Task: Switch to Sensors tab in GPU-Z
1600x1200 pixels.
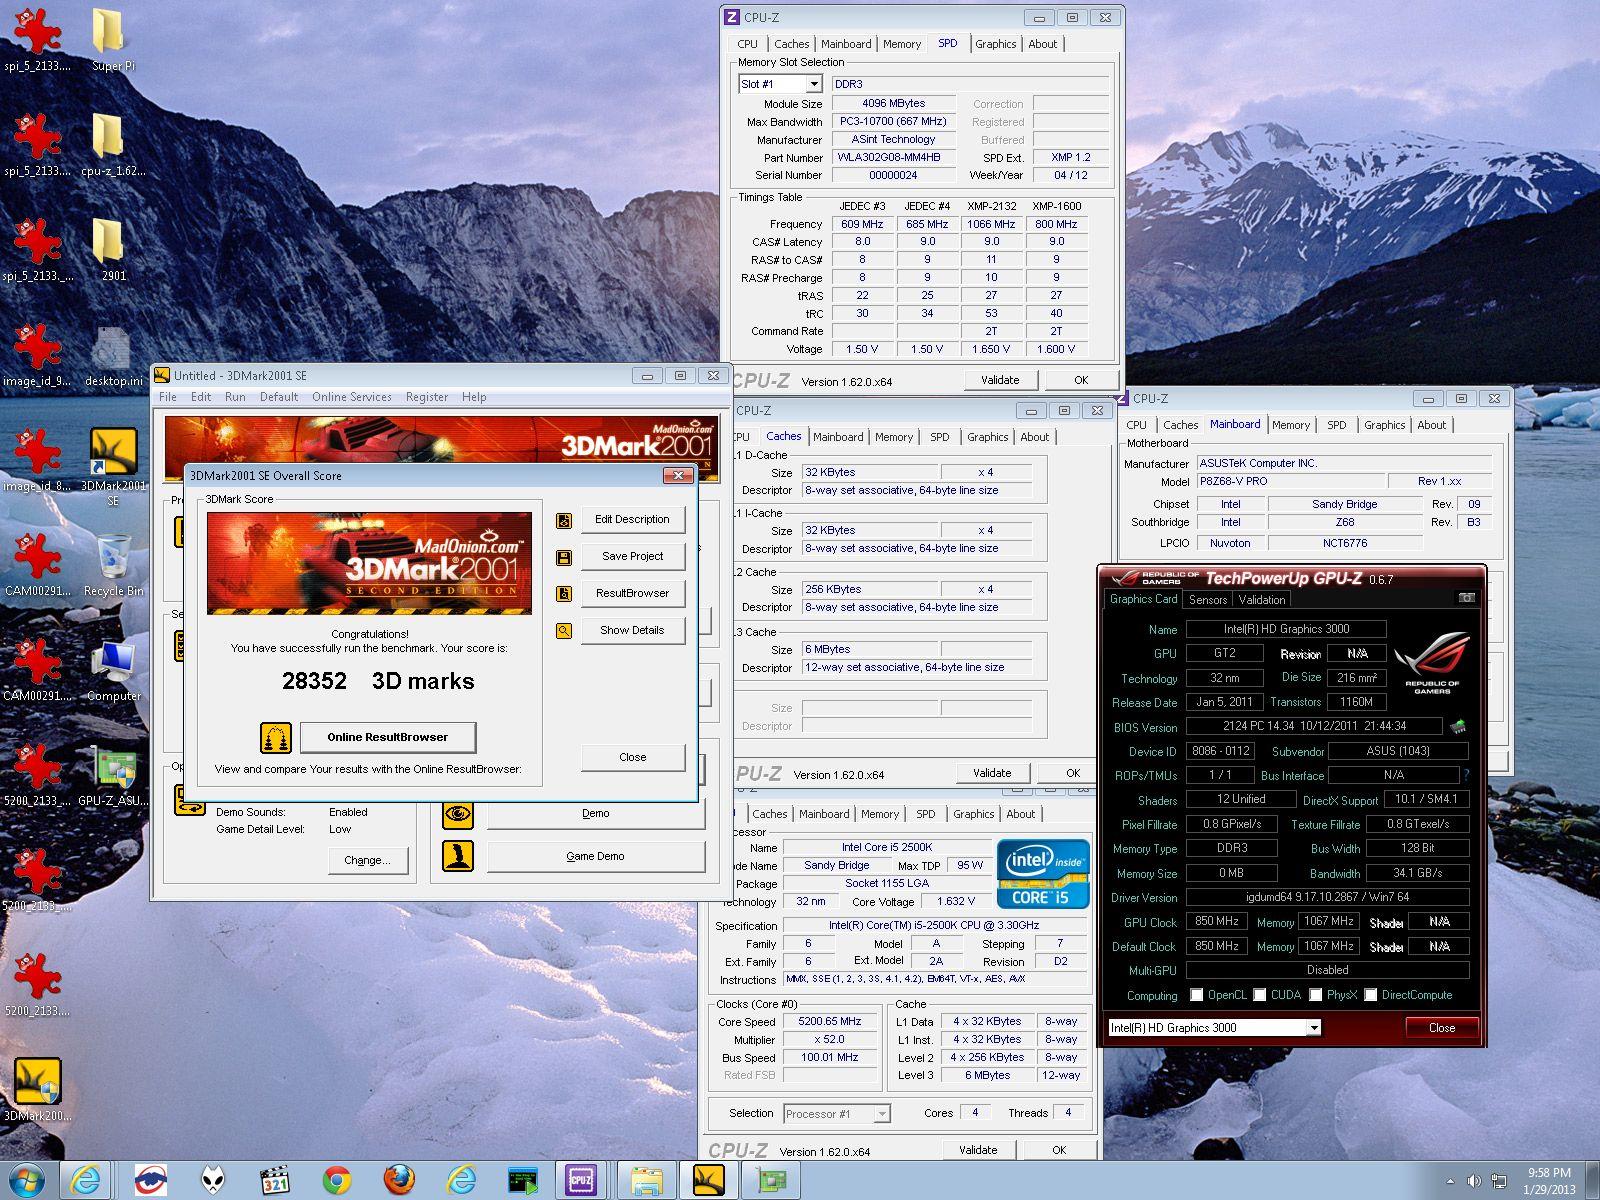Action: (1207, 600)
